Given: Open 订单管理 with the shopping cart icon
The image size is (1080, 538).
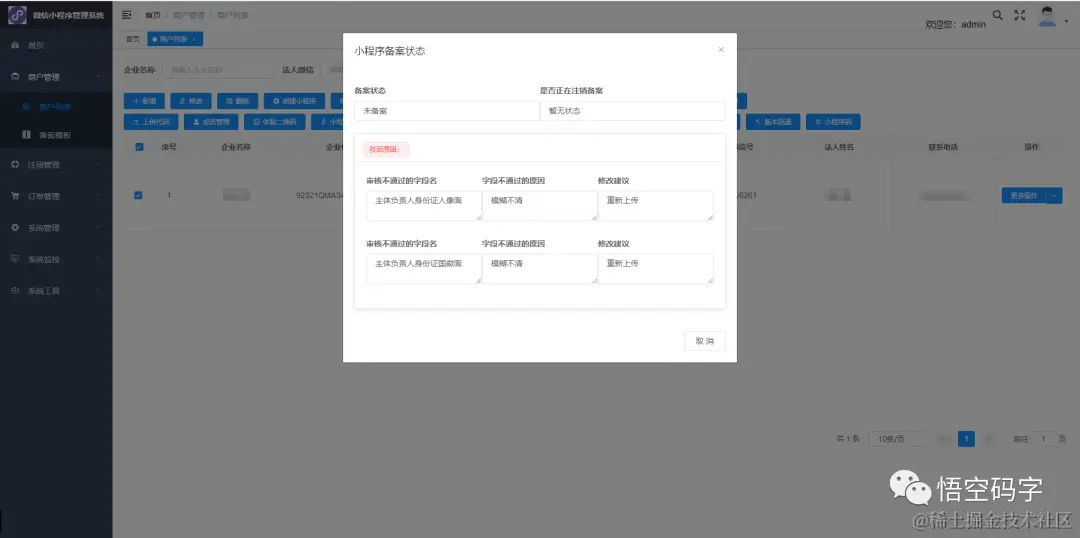Looking at the screenshot, I should (15, 196).
